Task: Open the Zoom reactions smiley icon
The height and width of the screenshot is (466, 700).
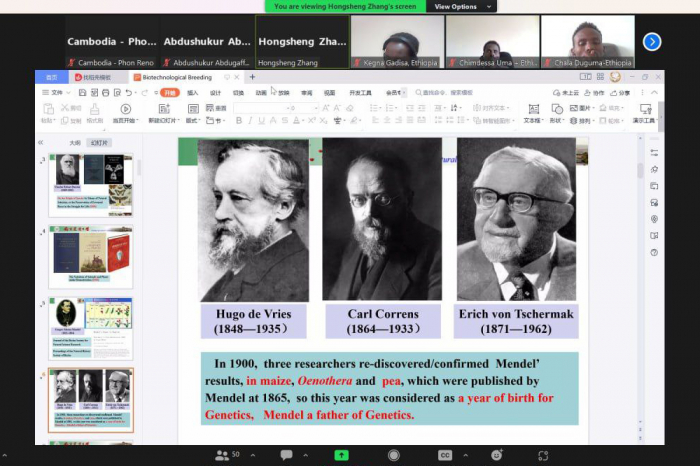Action: tap(494, 455)
